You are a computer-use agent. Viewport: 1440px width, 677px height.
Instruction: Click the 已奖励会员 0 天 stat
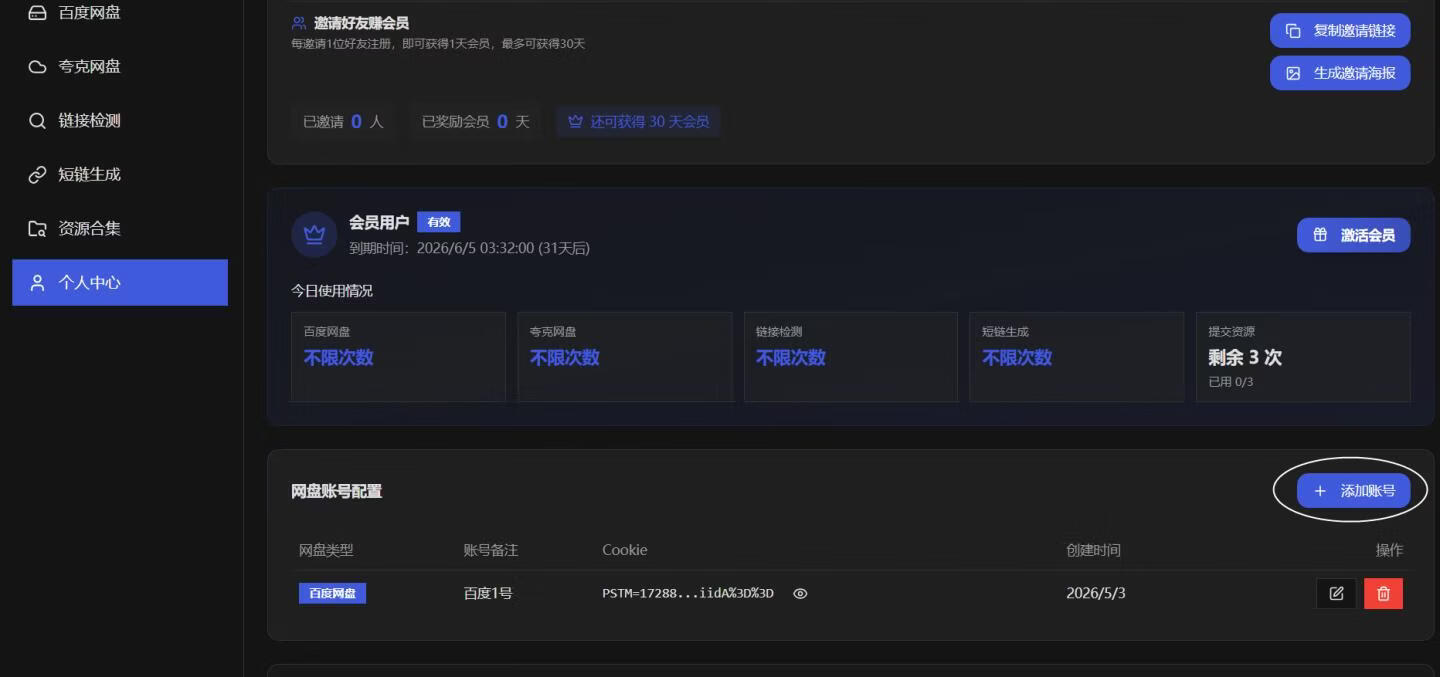[475, 121]
